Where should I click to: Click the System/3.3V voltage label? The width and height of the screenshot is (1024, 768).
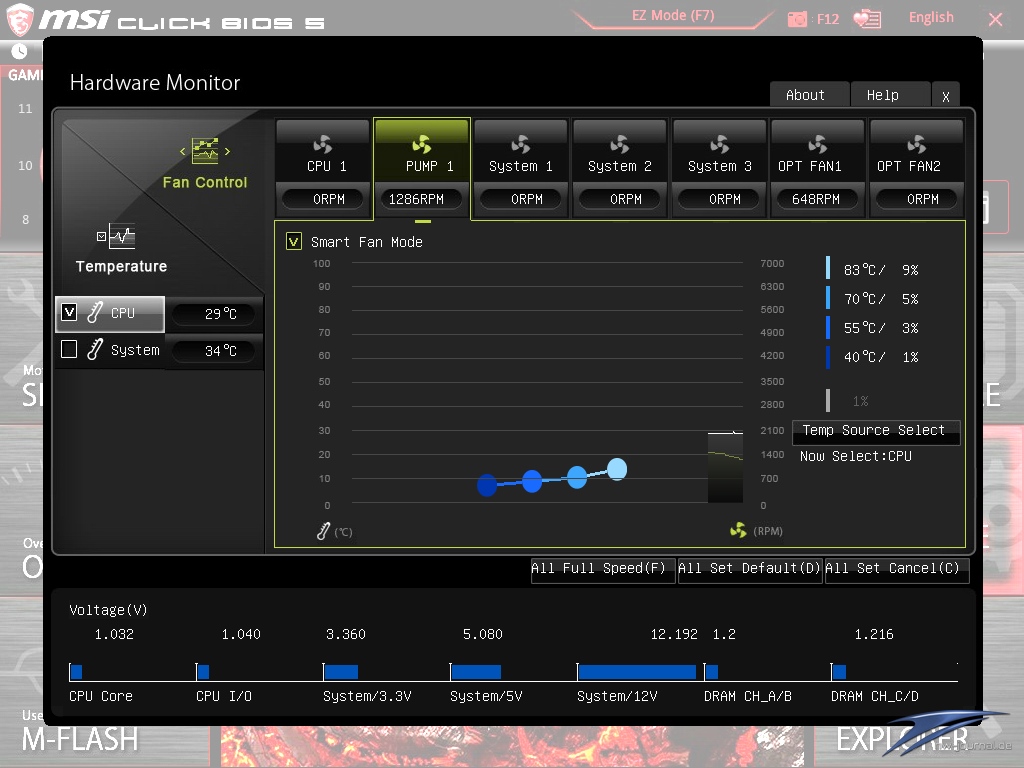(x=367, y=697)
